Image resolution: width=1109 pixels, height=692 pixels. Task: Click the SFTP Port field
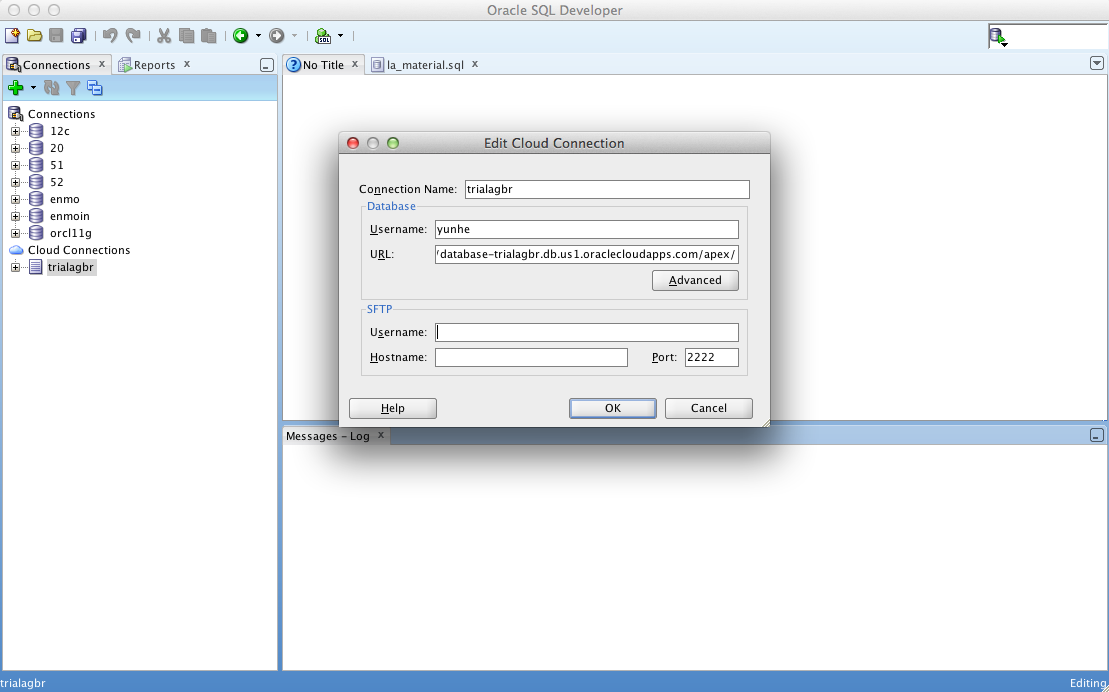pos(712,357)
